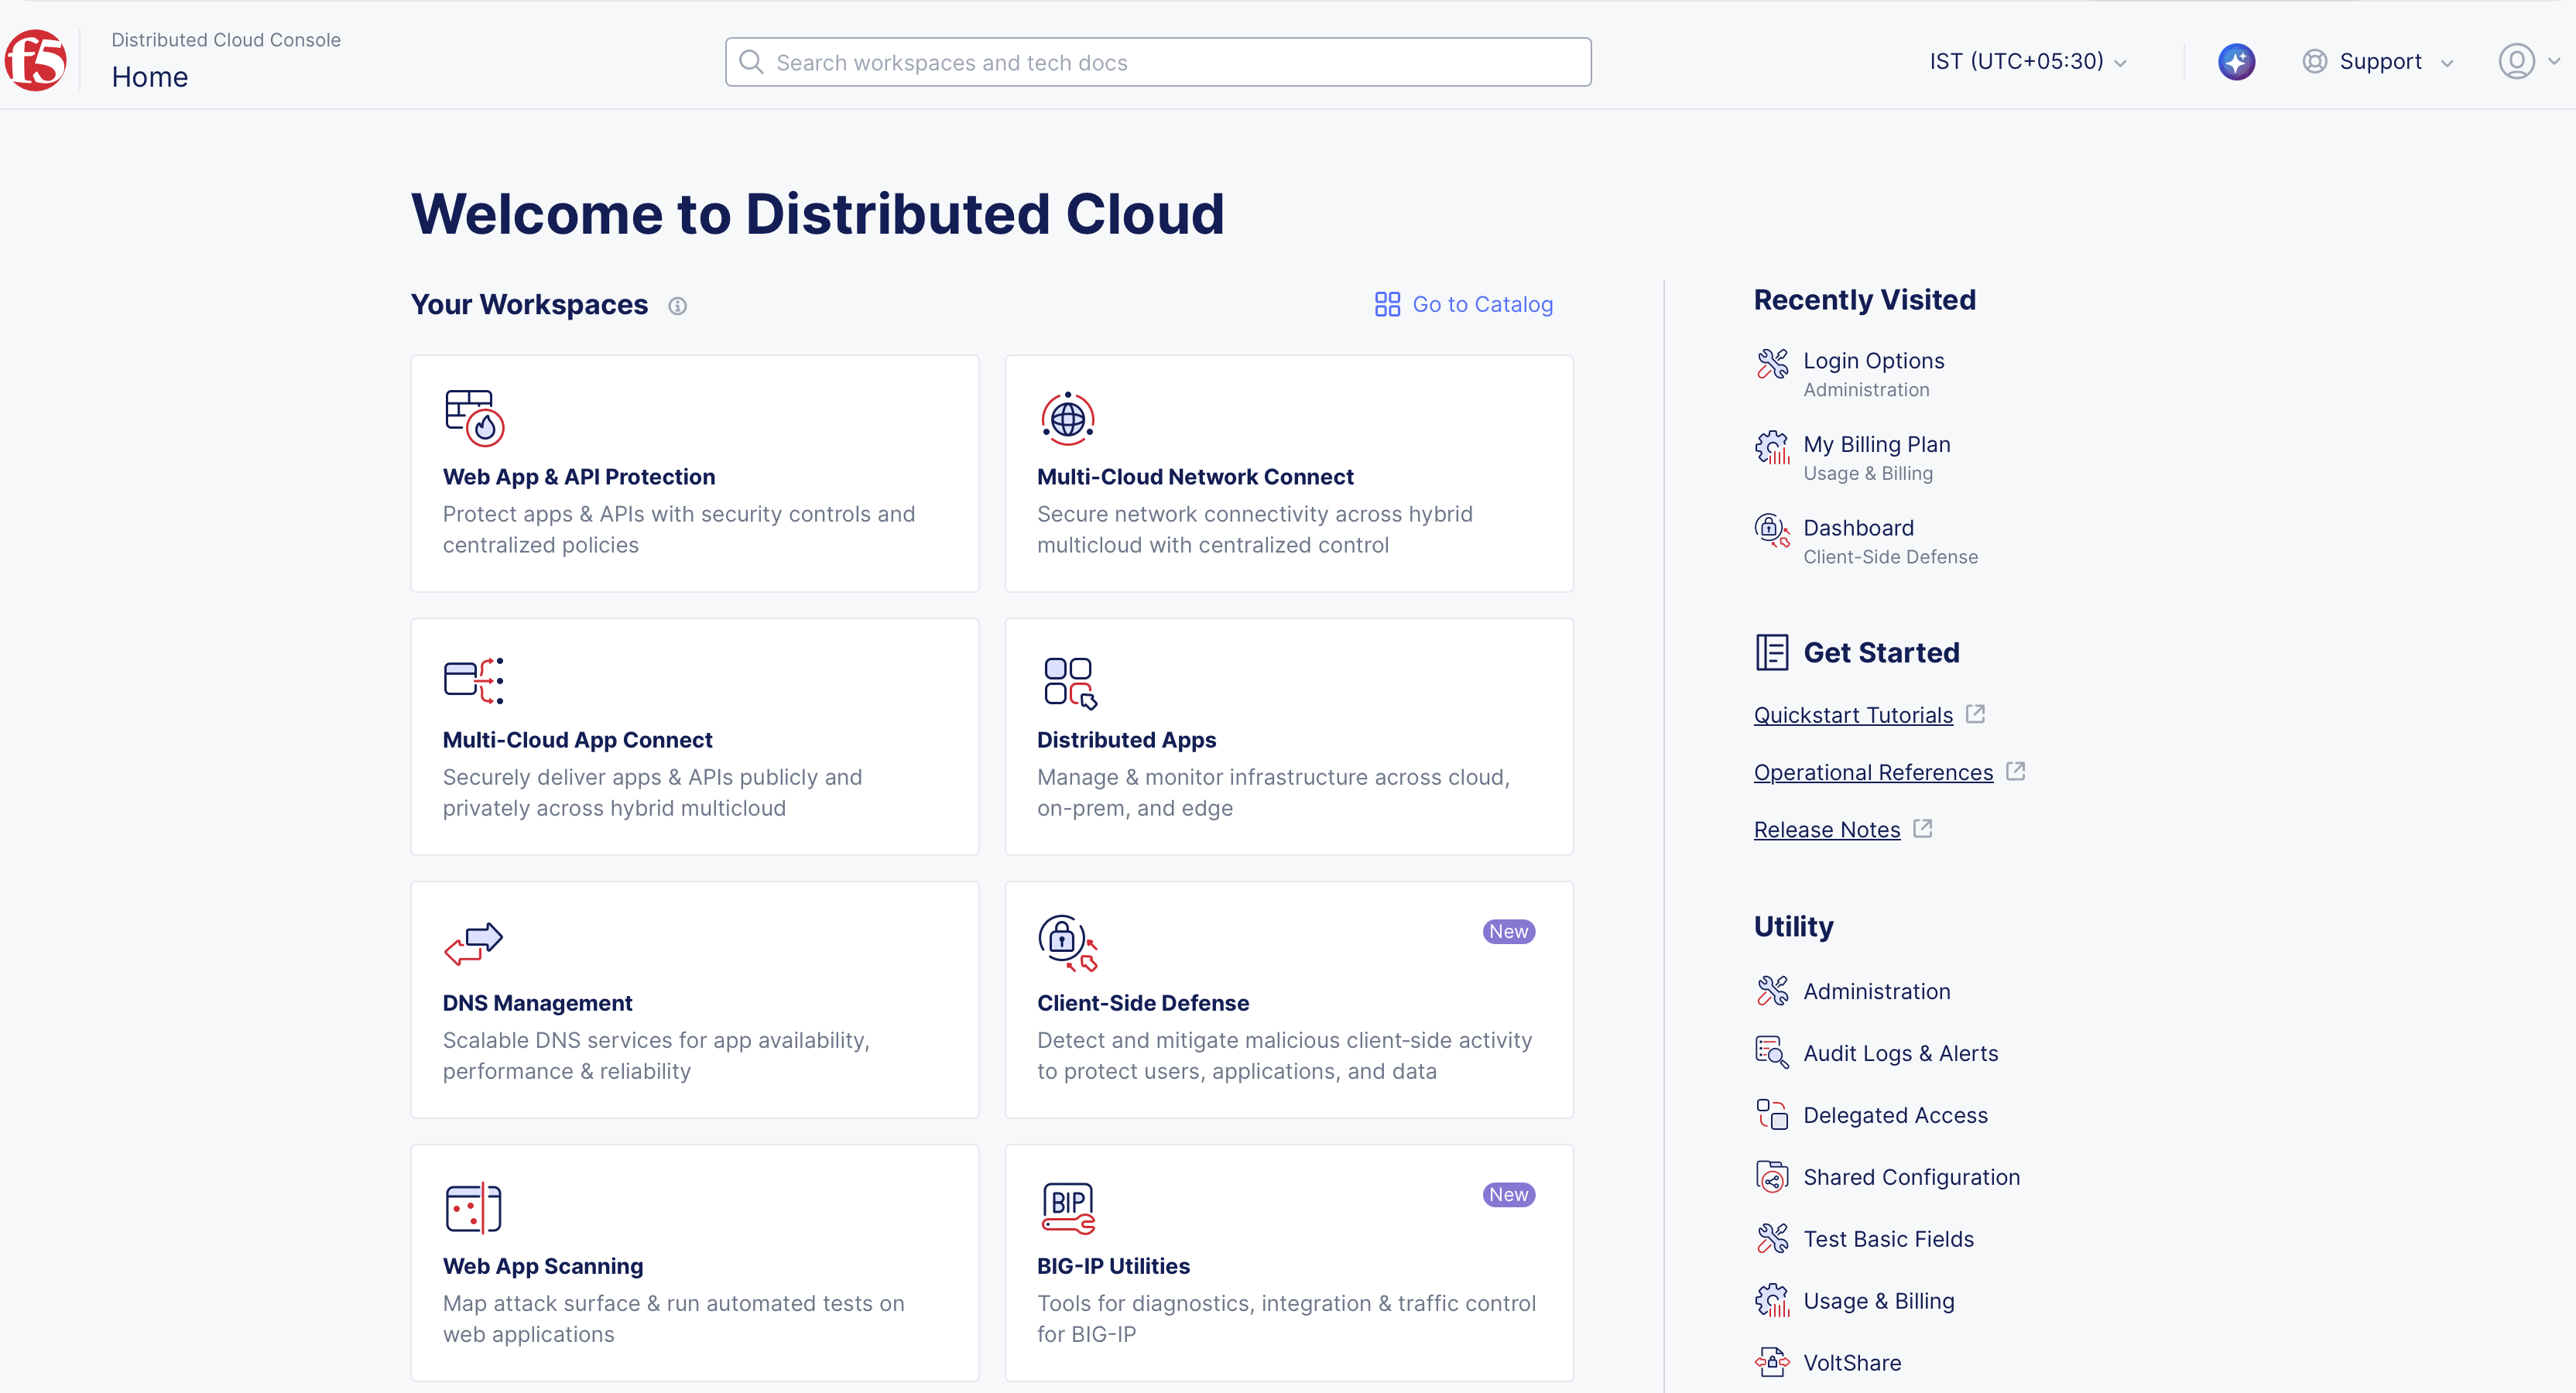Click the Dashboard entry under Recently Visited

coord(1858,528)
